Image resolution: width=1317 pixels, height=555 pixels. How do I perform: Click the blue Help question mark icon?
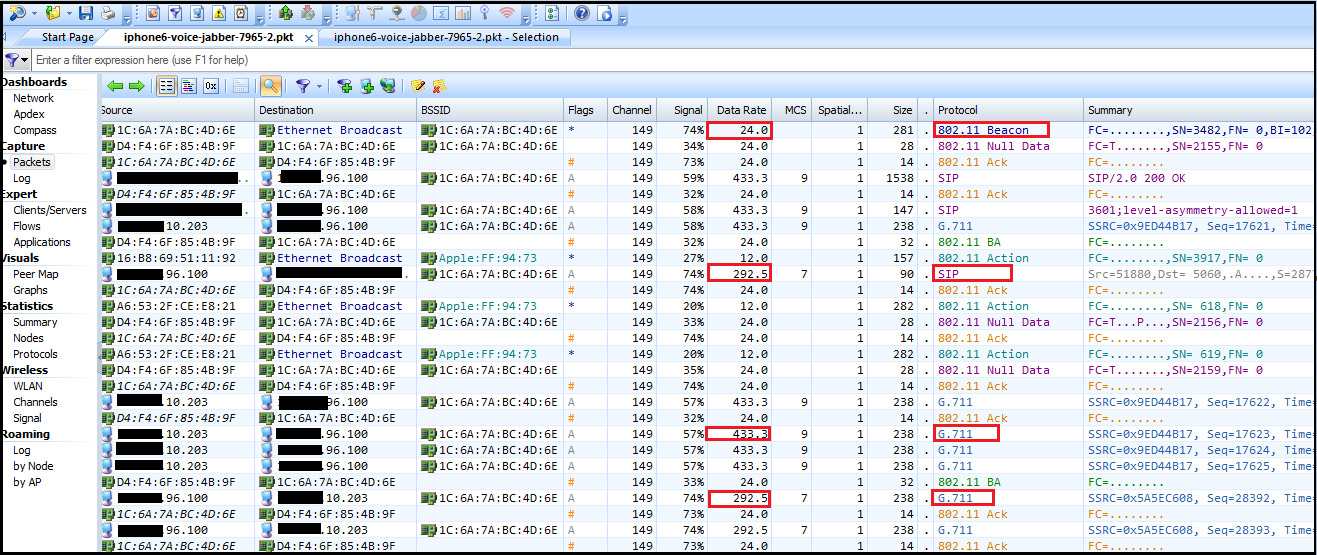point(581,13)
